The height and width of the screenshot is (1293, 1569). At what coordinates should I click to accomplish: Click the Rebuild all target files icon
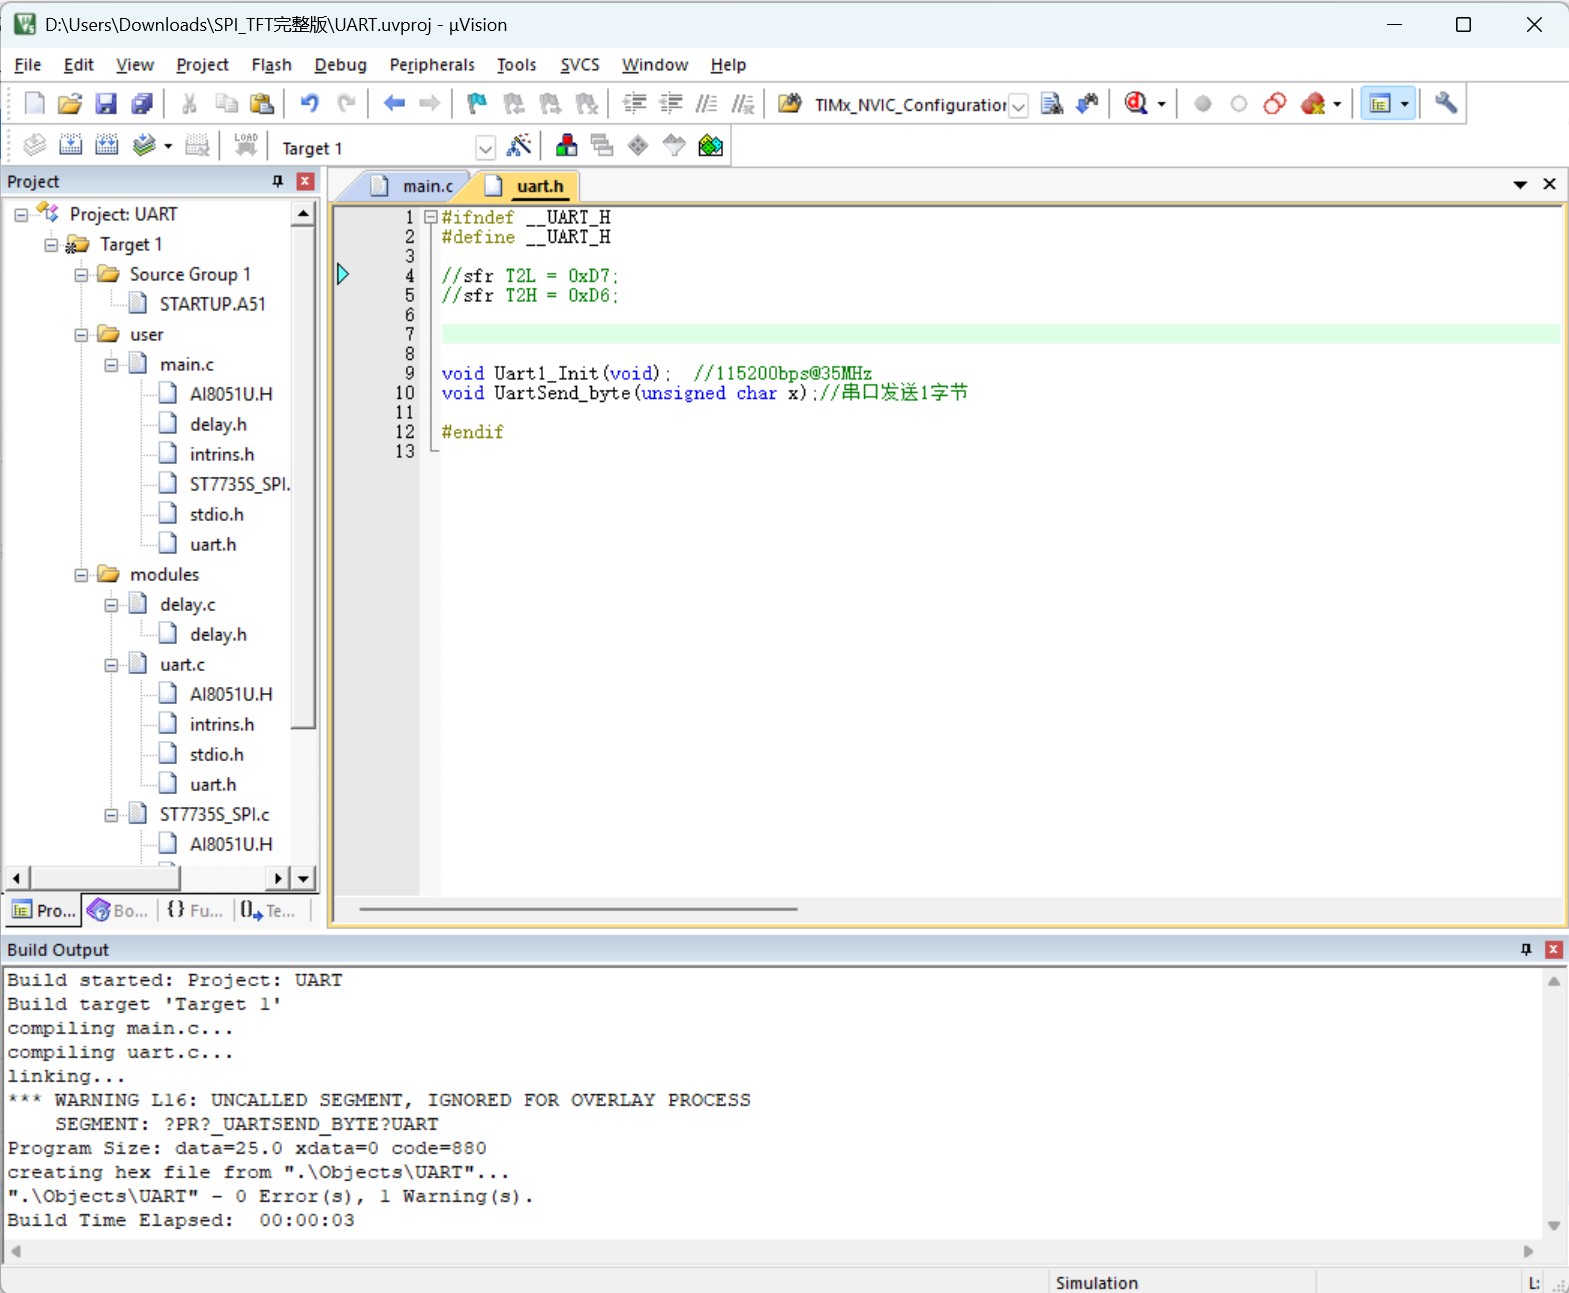click(106, 146)
